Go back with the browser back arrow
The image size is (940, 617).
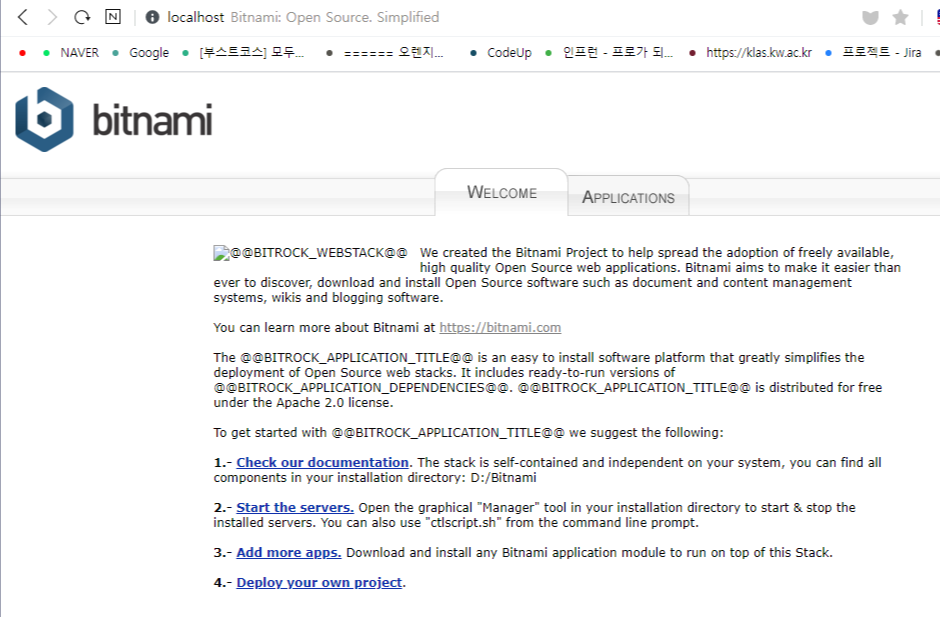tap(23, 17)
